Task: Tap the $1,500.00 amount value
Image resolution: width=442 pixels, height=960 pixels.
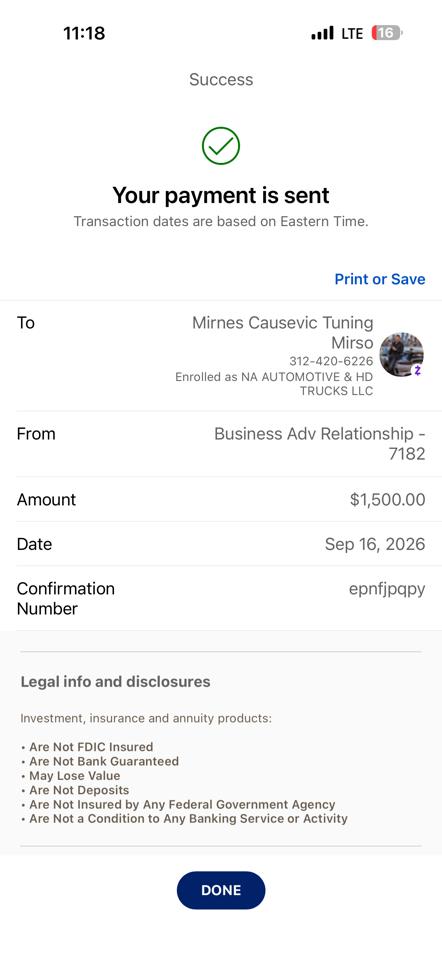Action: pos(388,500)
